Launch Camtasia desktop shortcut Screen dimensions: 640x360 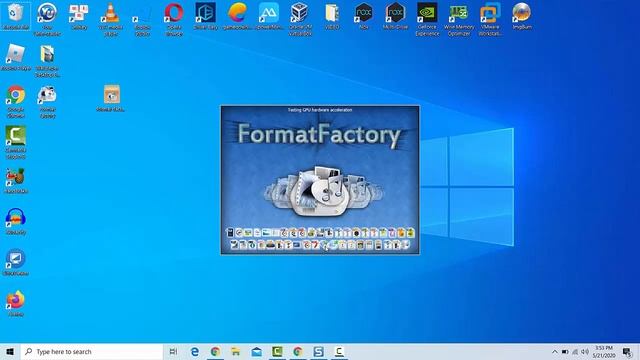pos(16,142)
